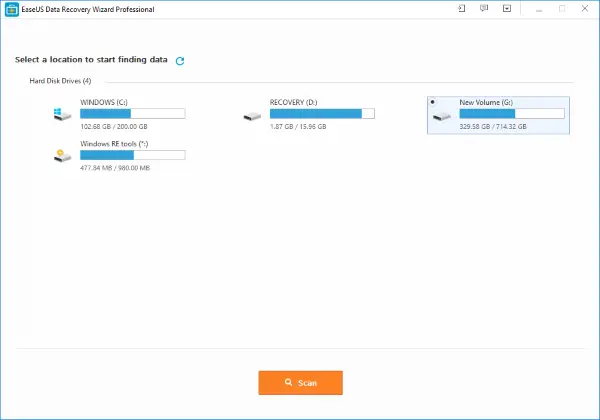Viewport: 600px width, 420px height.
Task: Click the New Volume (G:) label
Action: 486,102
